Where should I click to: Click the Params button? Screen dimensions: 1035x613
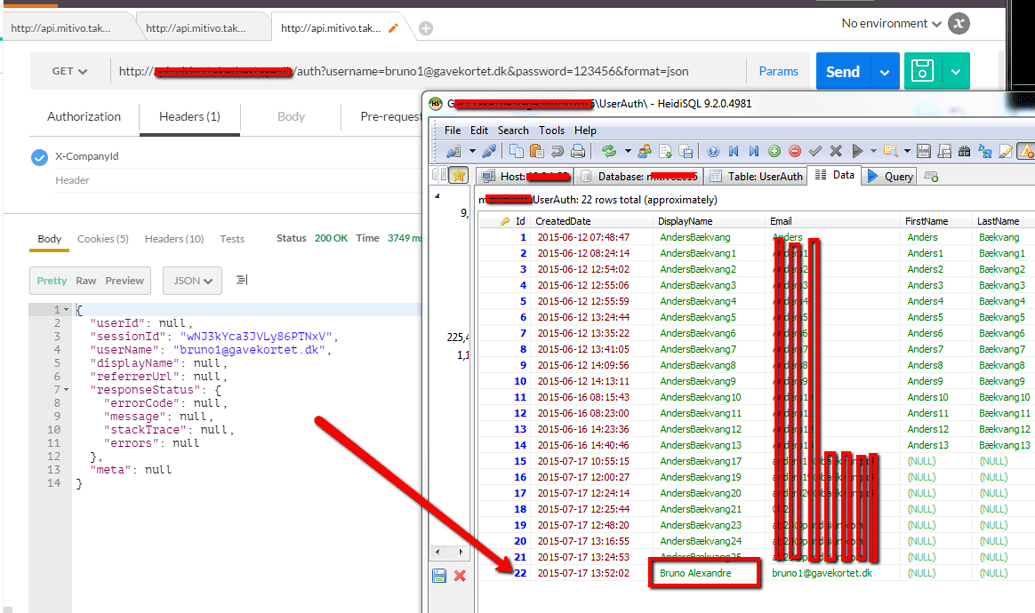pyautogui.click(x=778, y=70)
